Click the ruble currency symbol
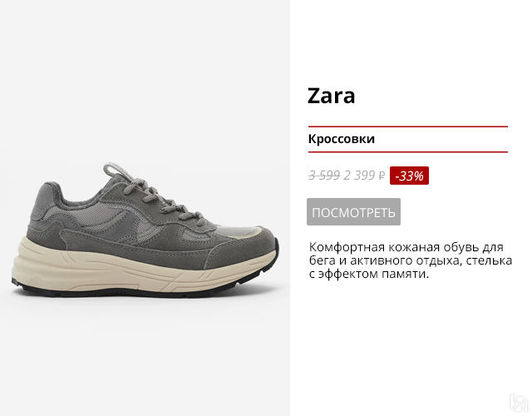532x416 pixels. click(382, 176)
